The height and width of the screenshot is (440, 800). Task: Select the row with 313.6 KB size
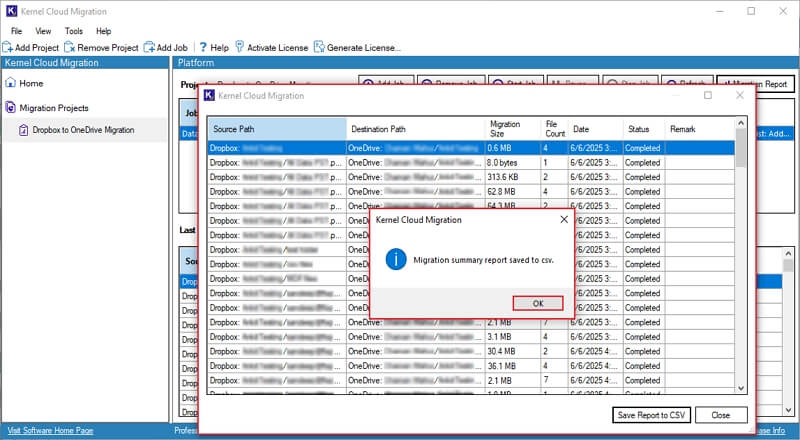[x=471, y=177]
